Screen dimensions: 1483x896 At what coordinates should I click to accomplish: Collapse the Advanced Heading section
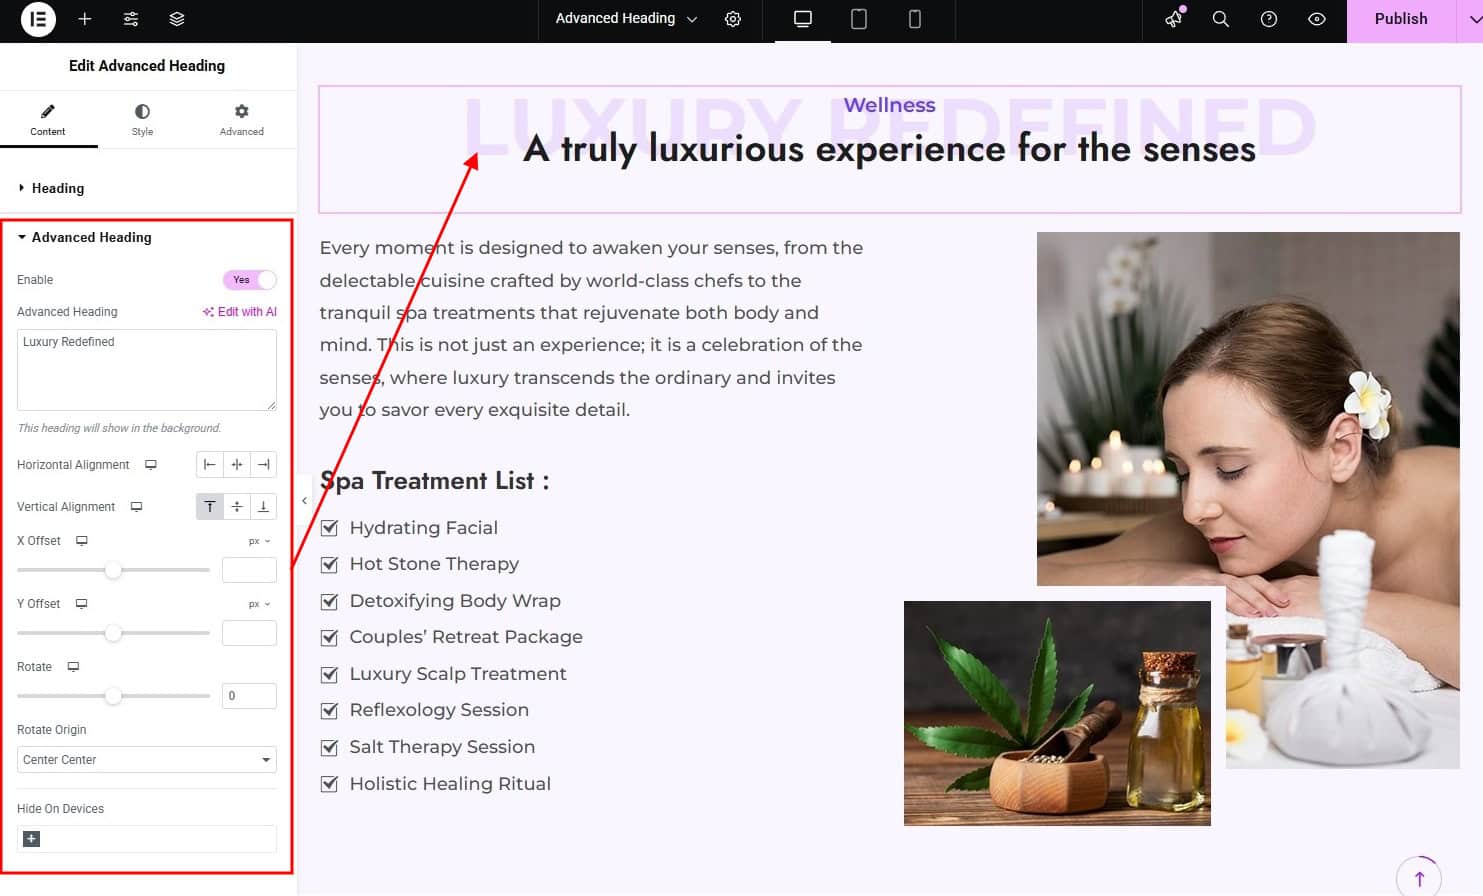tap(148, 237)
